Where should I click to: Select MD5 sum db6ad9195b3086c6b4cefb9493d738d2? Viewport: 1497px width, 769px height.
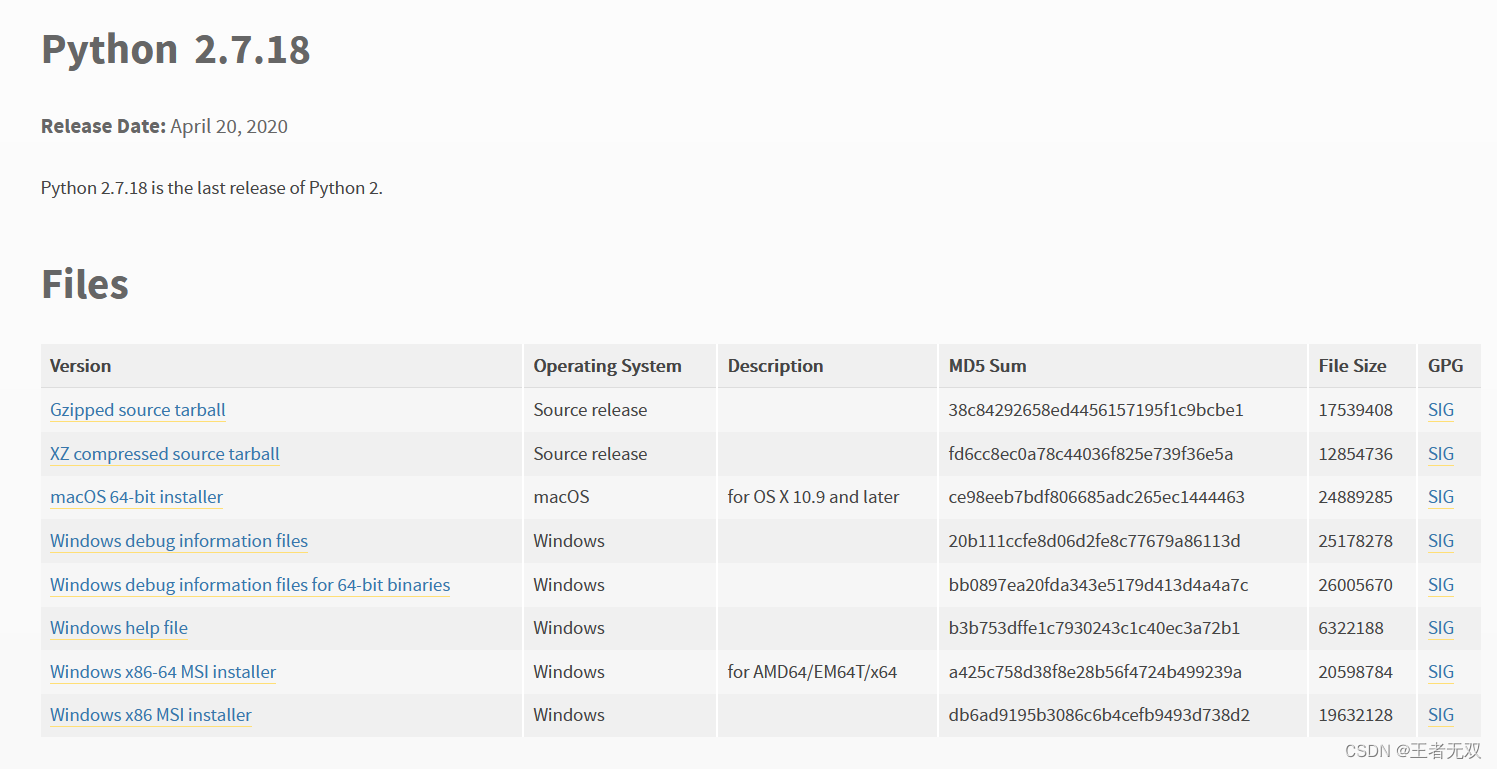(1099, 715)
